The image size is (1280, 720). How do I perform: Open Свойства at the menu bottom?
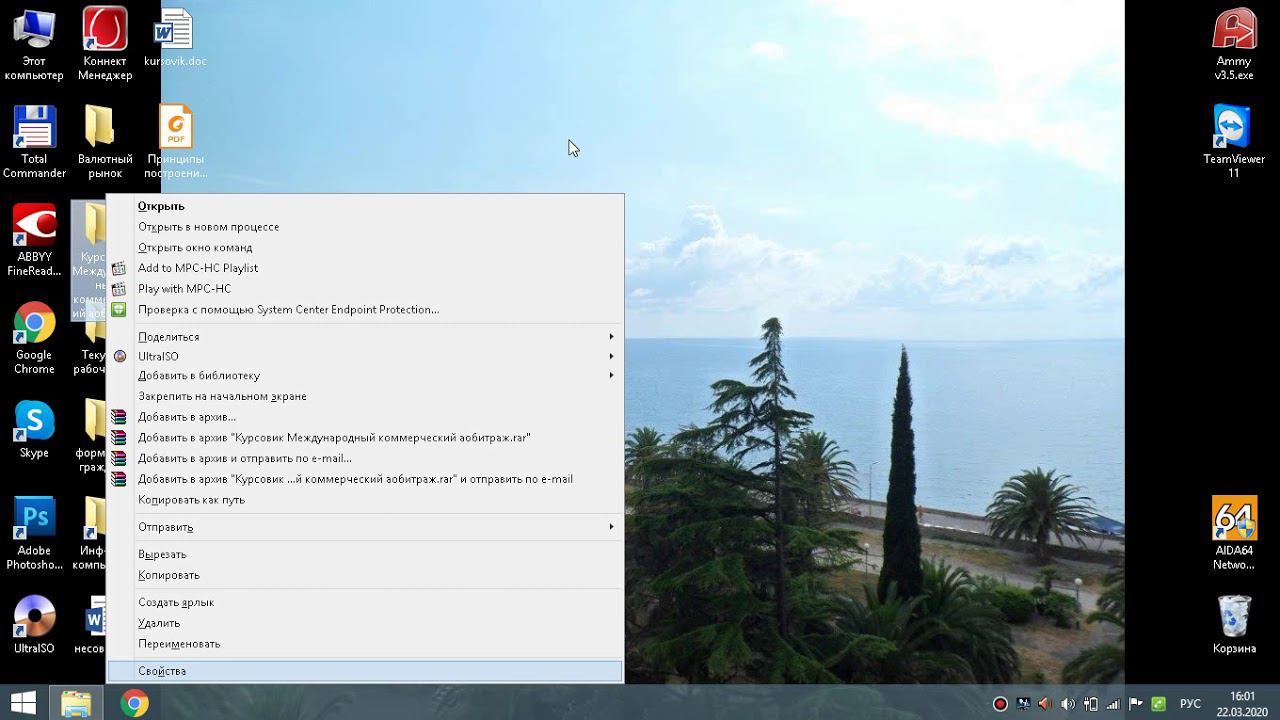365,671
